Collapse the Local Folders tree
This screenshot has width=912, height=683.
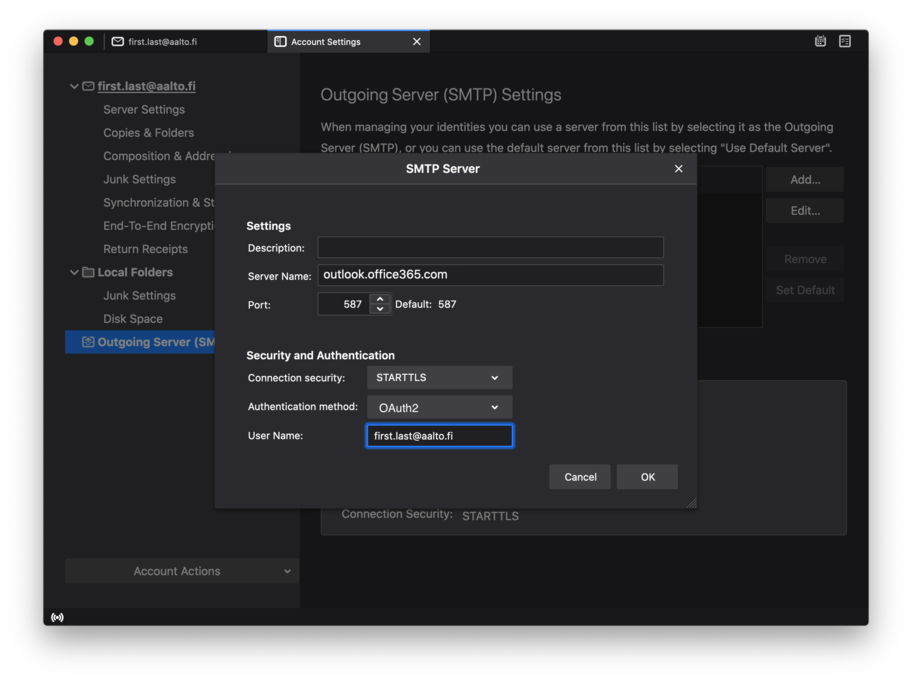(x=74, y=272)
